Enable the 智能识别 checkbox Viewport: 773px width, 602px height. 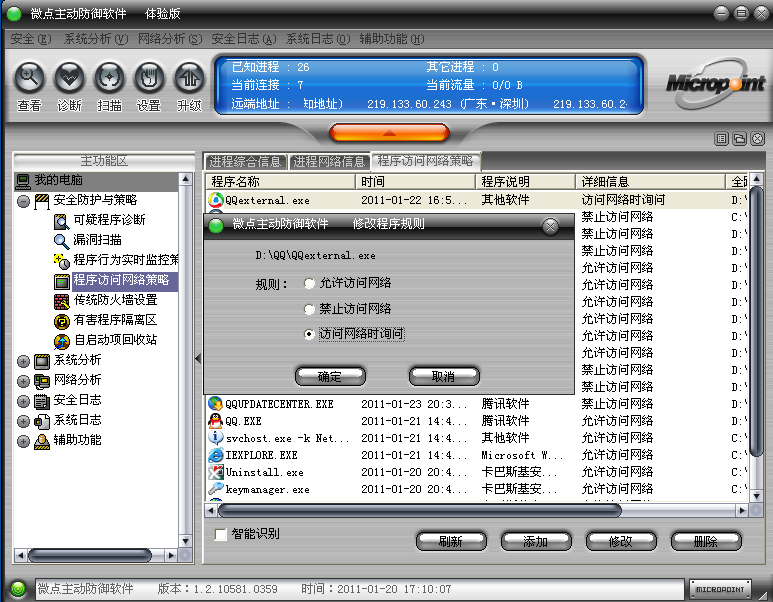(220, 534)
